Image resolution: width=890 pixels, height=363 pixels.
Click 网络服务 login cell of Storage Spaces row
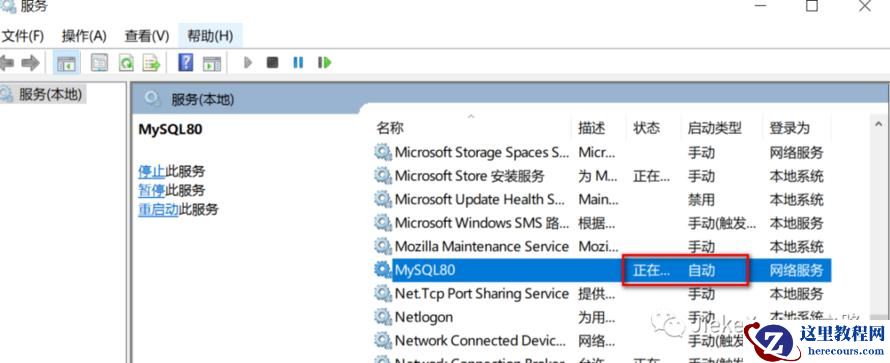(796, 152)
